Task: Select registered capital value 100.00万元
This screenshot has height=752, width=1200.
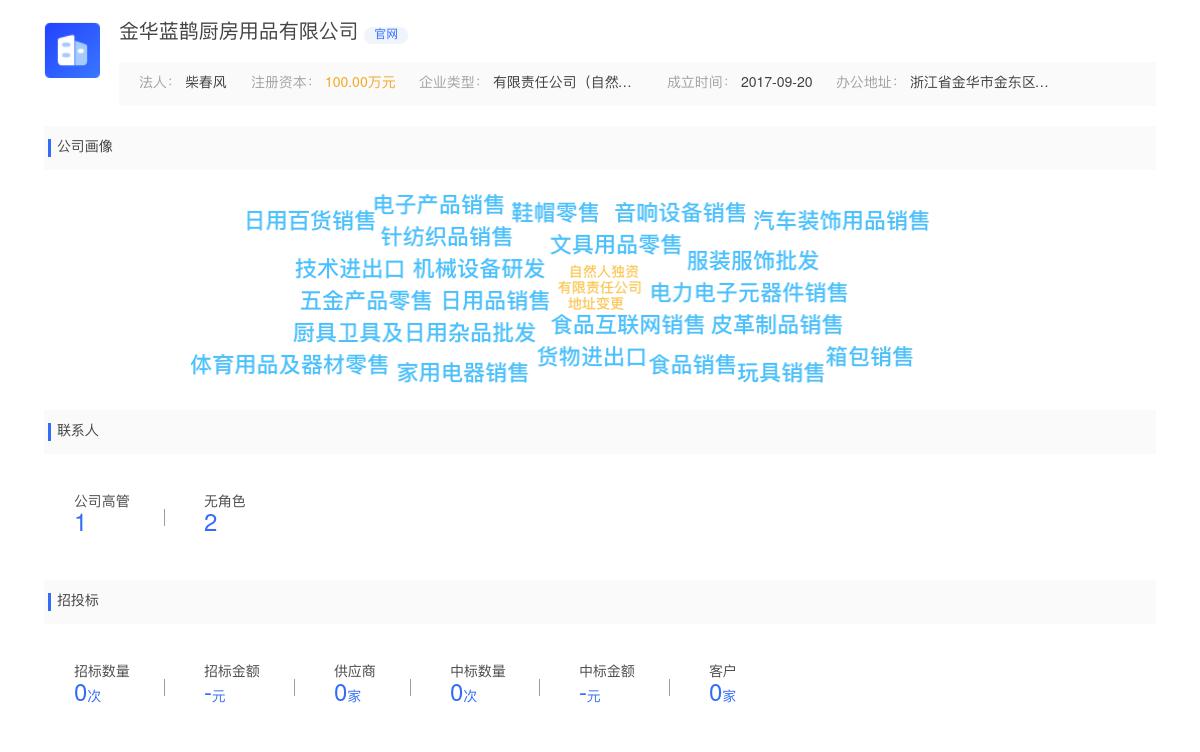Action: (x=360, y=82)
